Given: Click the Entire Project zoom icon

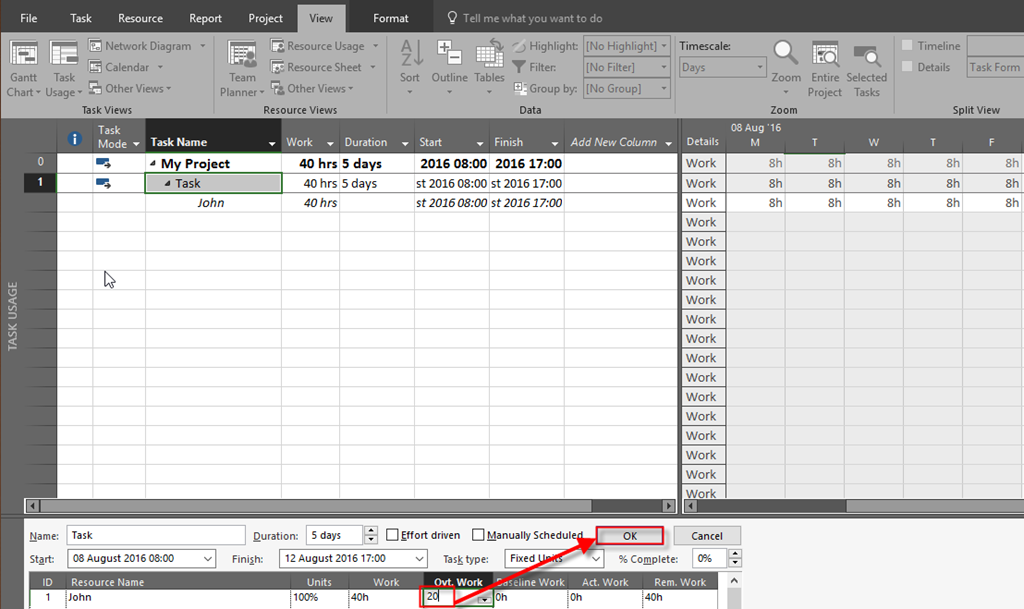Looking at the screenshot, I should click(825, 56).
